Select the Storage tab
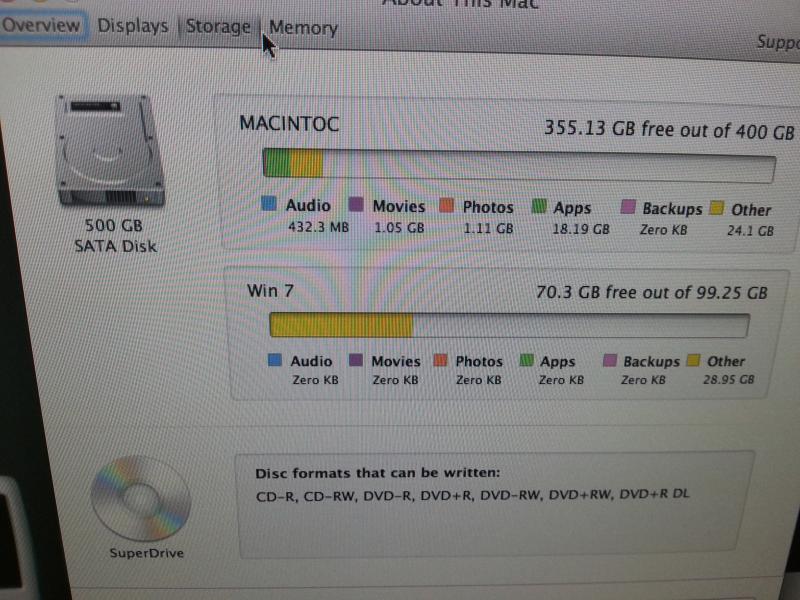This screenshot has width=800, height=600. [x=217, y=27]
